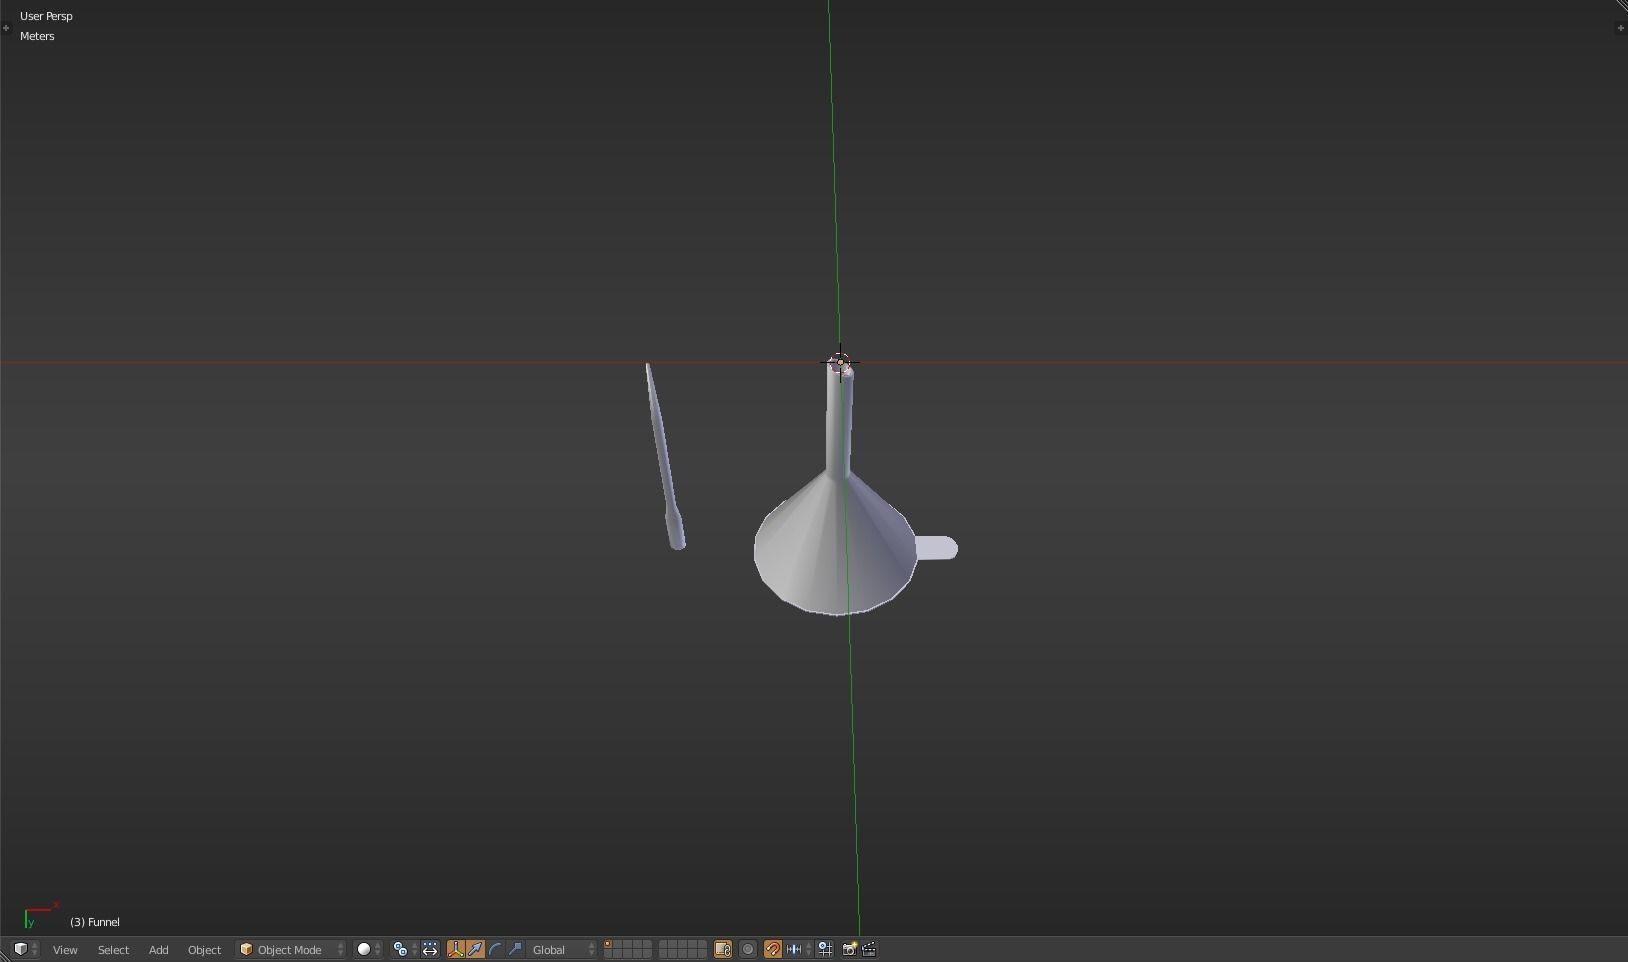This screenshot has height=962, width=1628.
Task: Click the User Persp view label
Action: tap(46, 16)
